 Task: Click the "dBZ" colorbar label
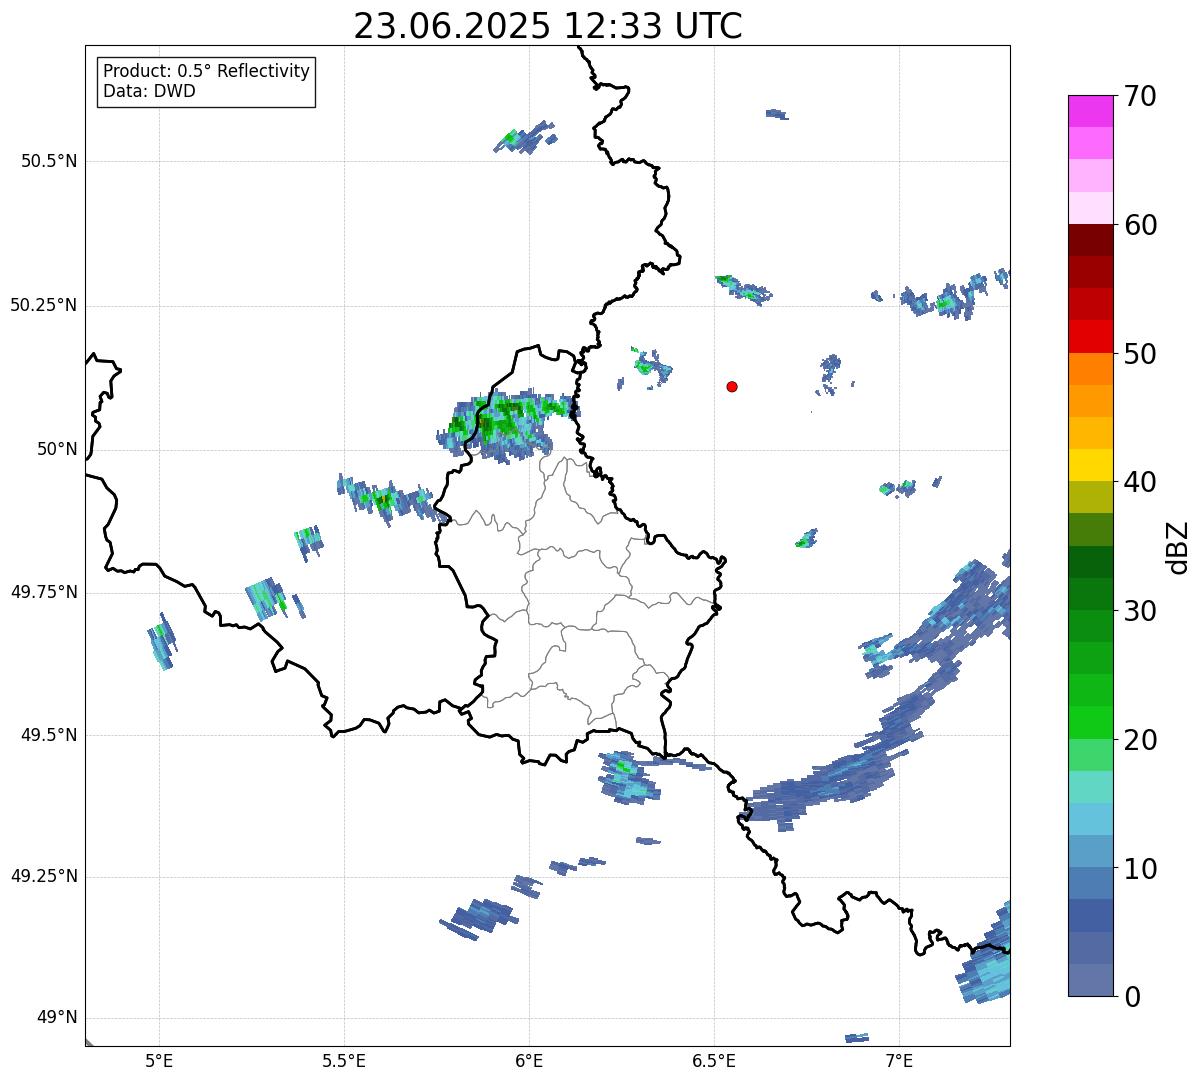coord(1177,546)
